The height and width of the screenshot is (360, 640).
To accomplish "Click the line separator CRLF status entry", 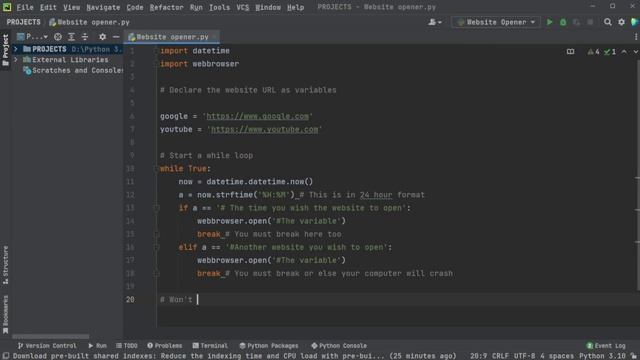I will 500,356.
